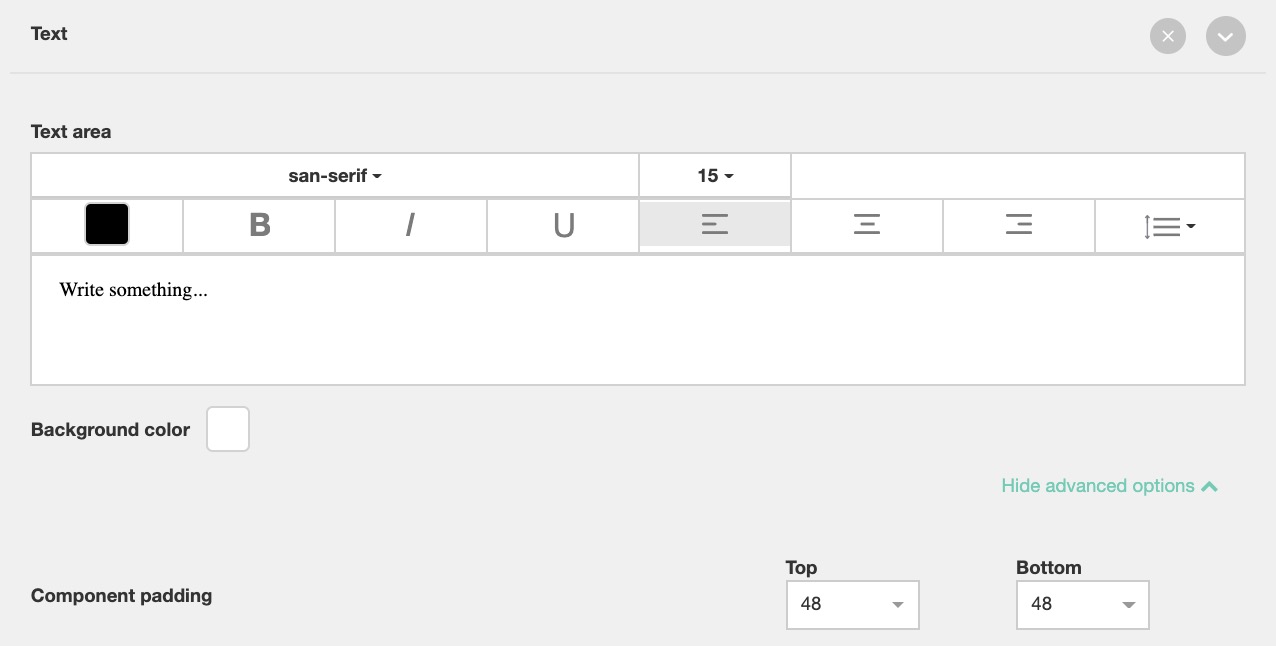Open the Bottom padding dropdown
This screenshot has width=1276, height=646.
point(1082,604)
